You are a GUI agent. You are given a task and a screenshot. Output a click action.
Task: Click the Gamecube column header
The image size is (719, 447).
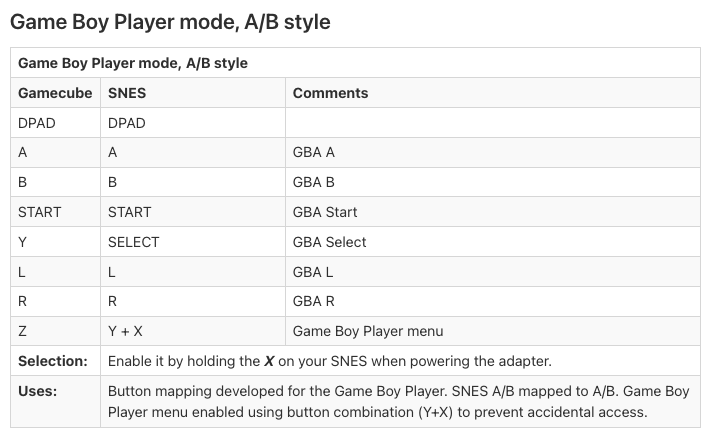pos(55,93)
